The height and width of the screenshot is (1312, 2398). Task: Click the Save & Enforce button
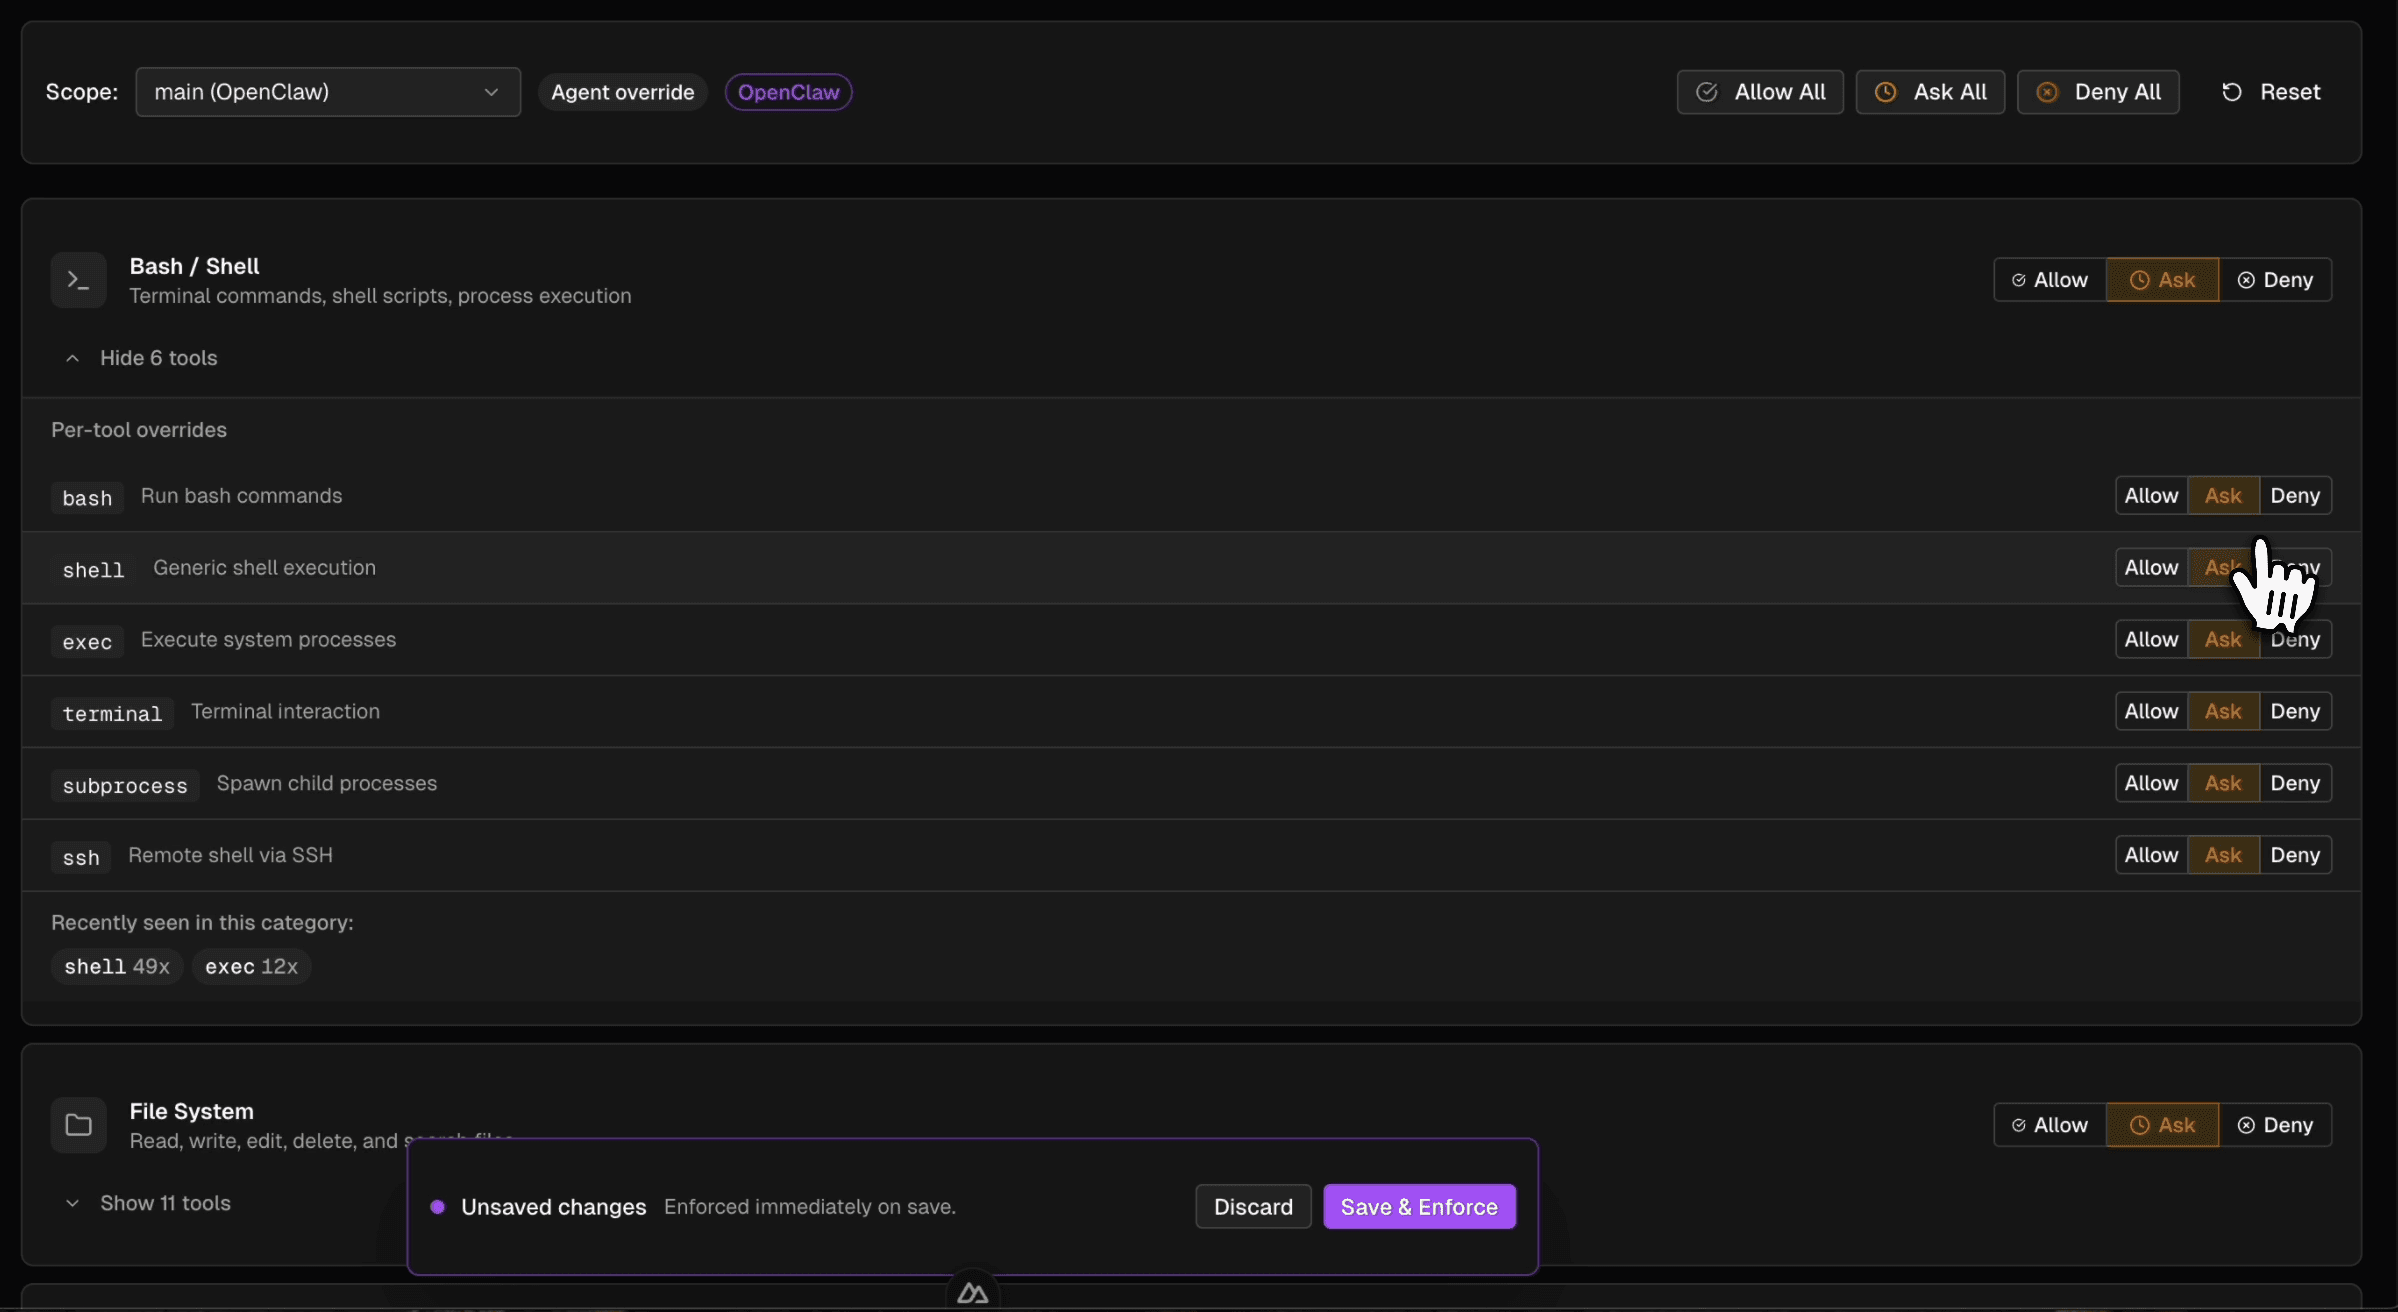[1419, 1207]
